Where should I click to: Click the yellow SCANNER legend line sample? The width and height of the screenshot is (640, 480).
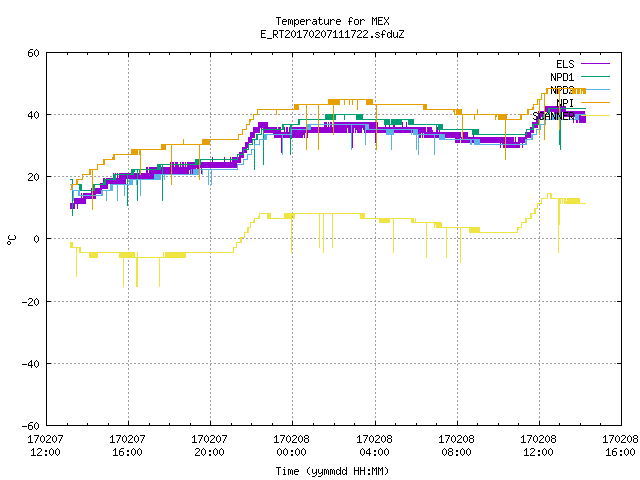pyautogui.click(x=595, y=116)
